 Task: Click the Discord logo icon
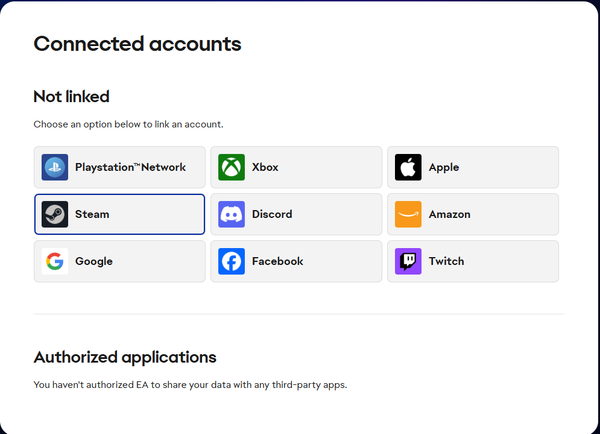(x=232, y=214)
